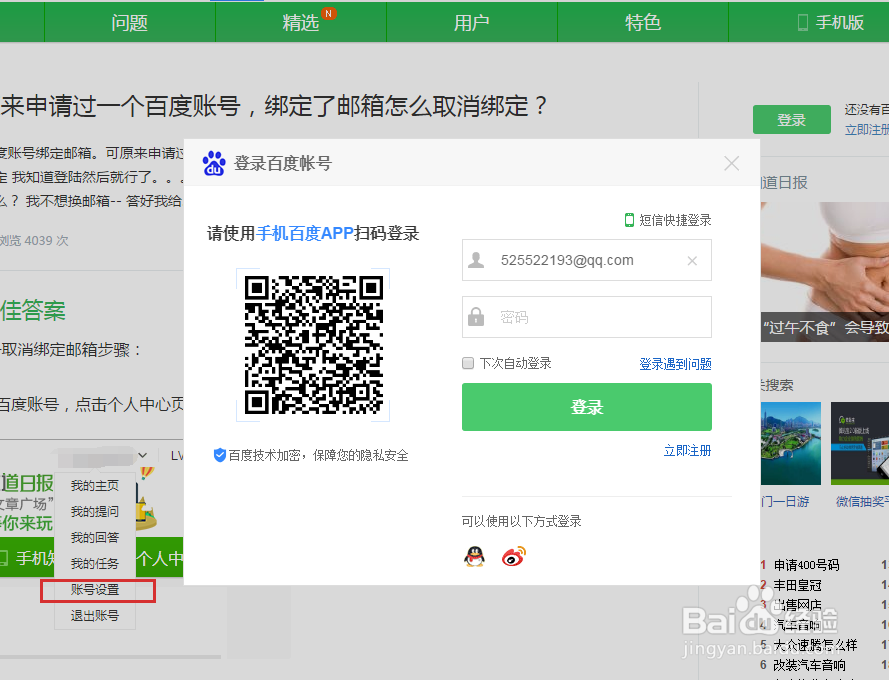Select 我的主页 in the dropdown menu
889x680 pixels.
pos(95,485)
